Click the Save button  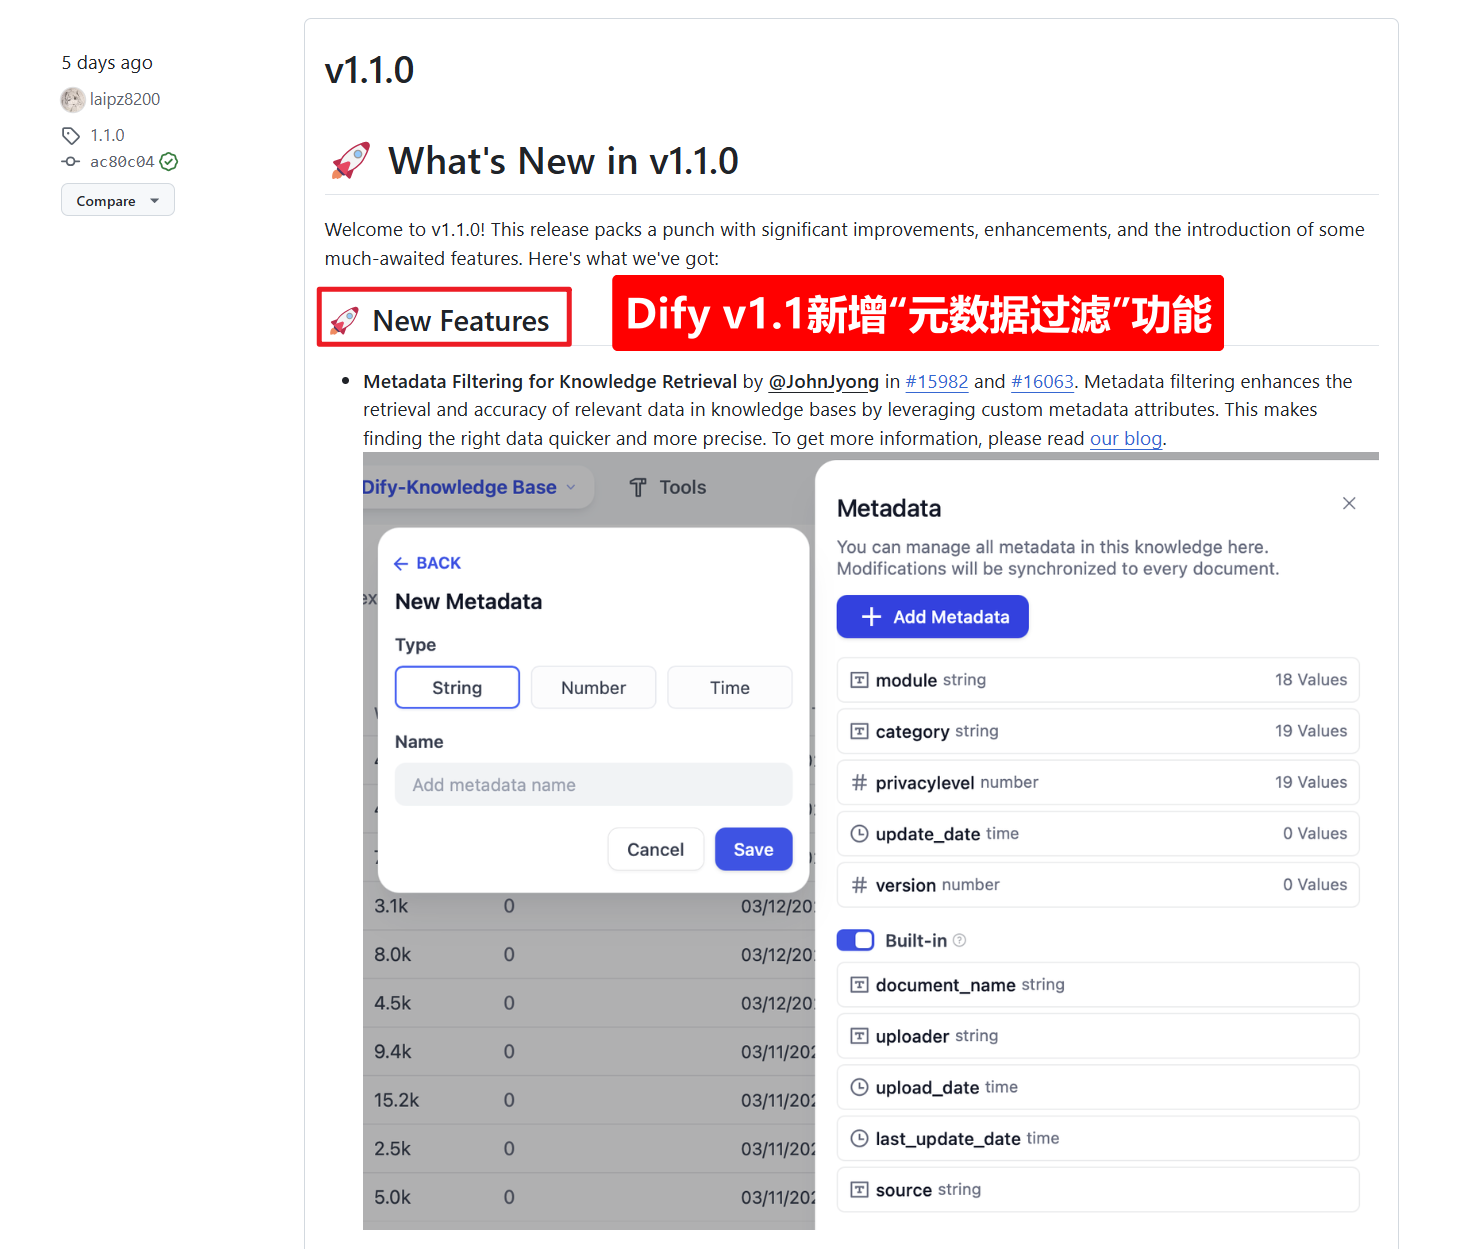coord(753,849)
